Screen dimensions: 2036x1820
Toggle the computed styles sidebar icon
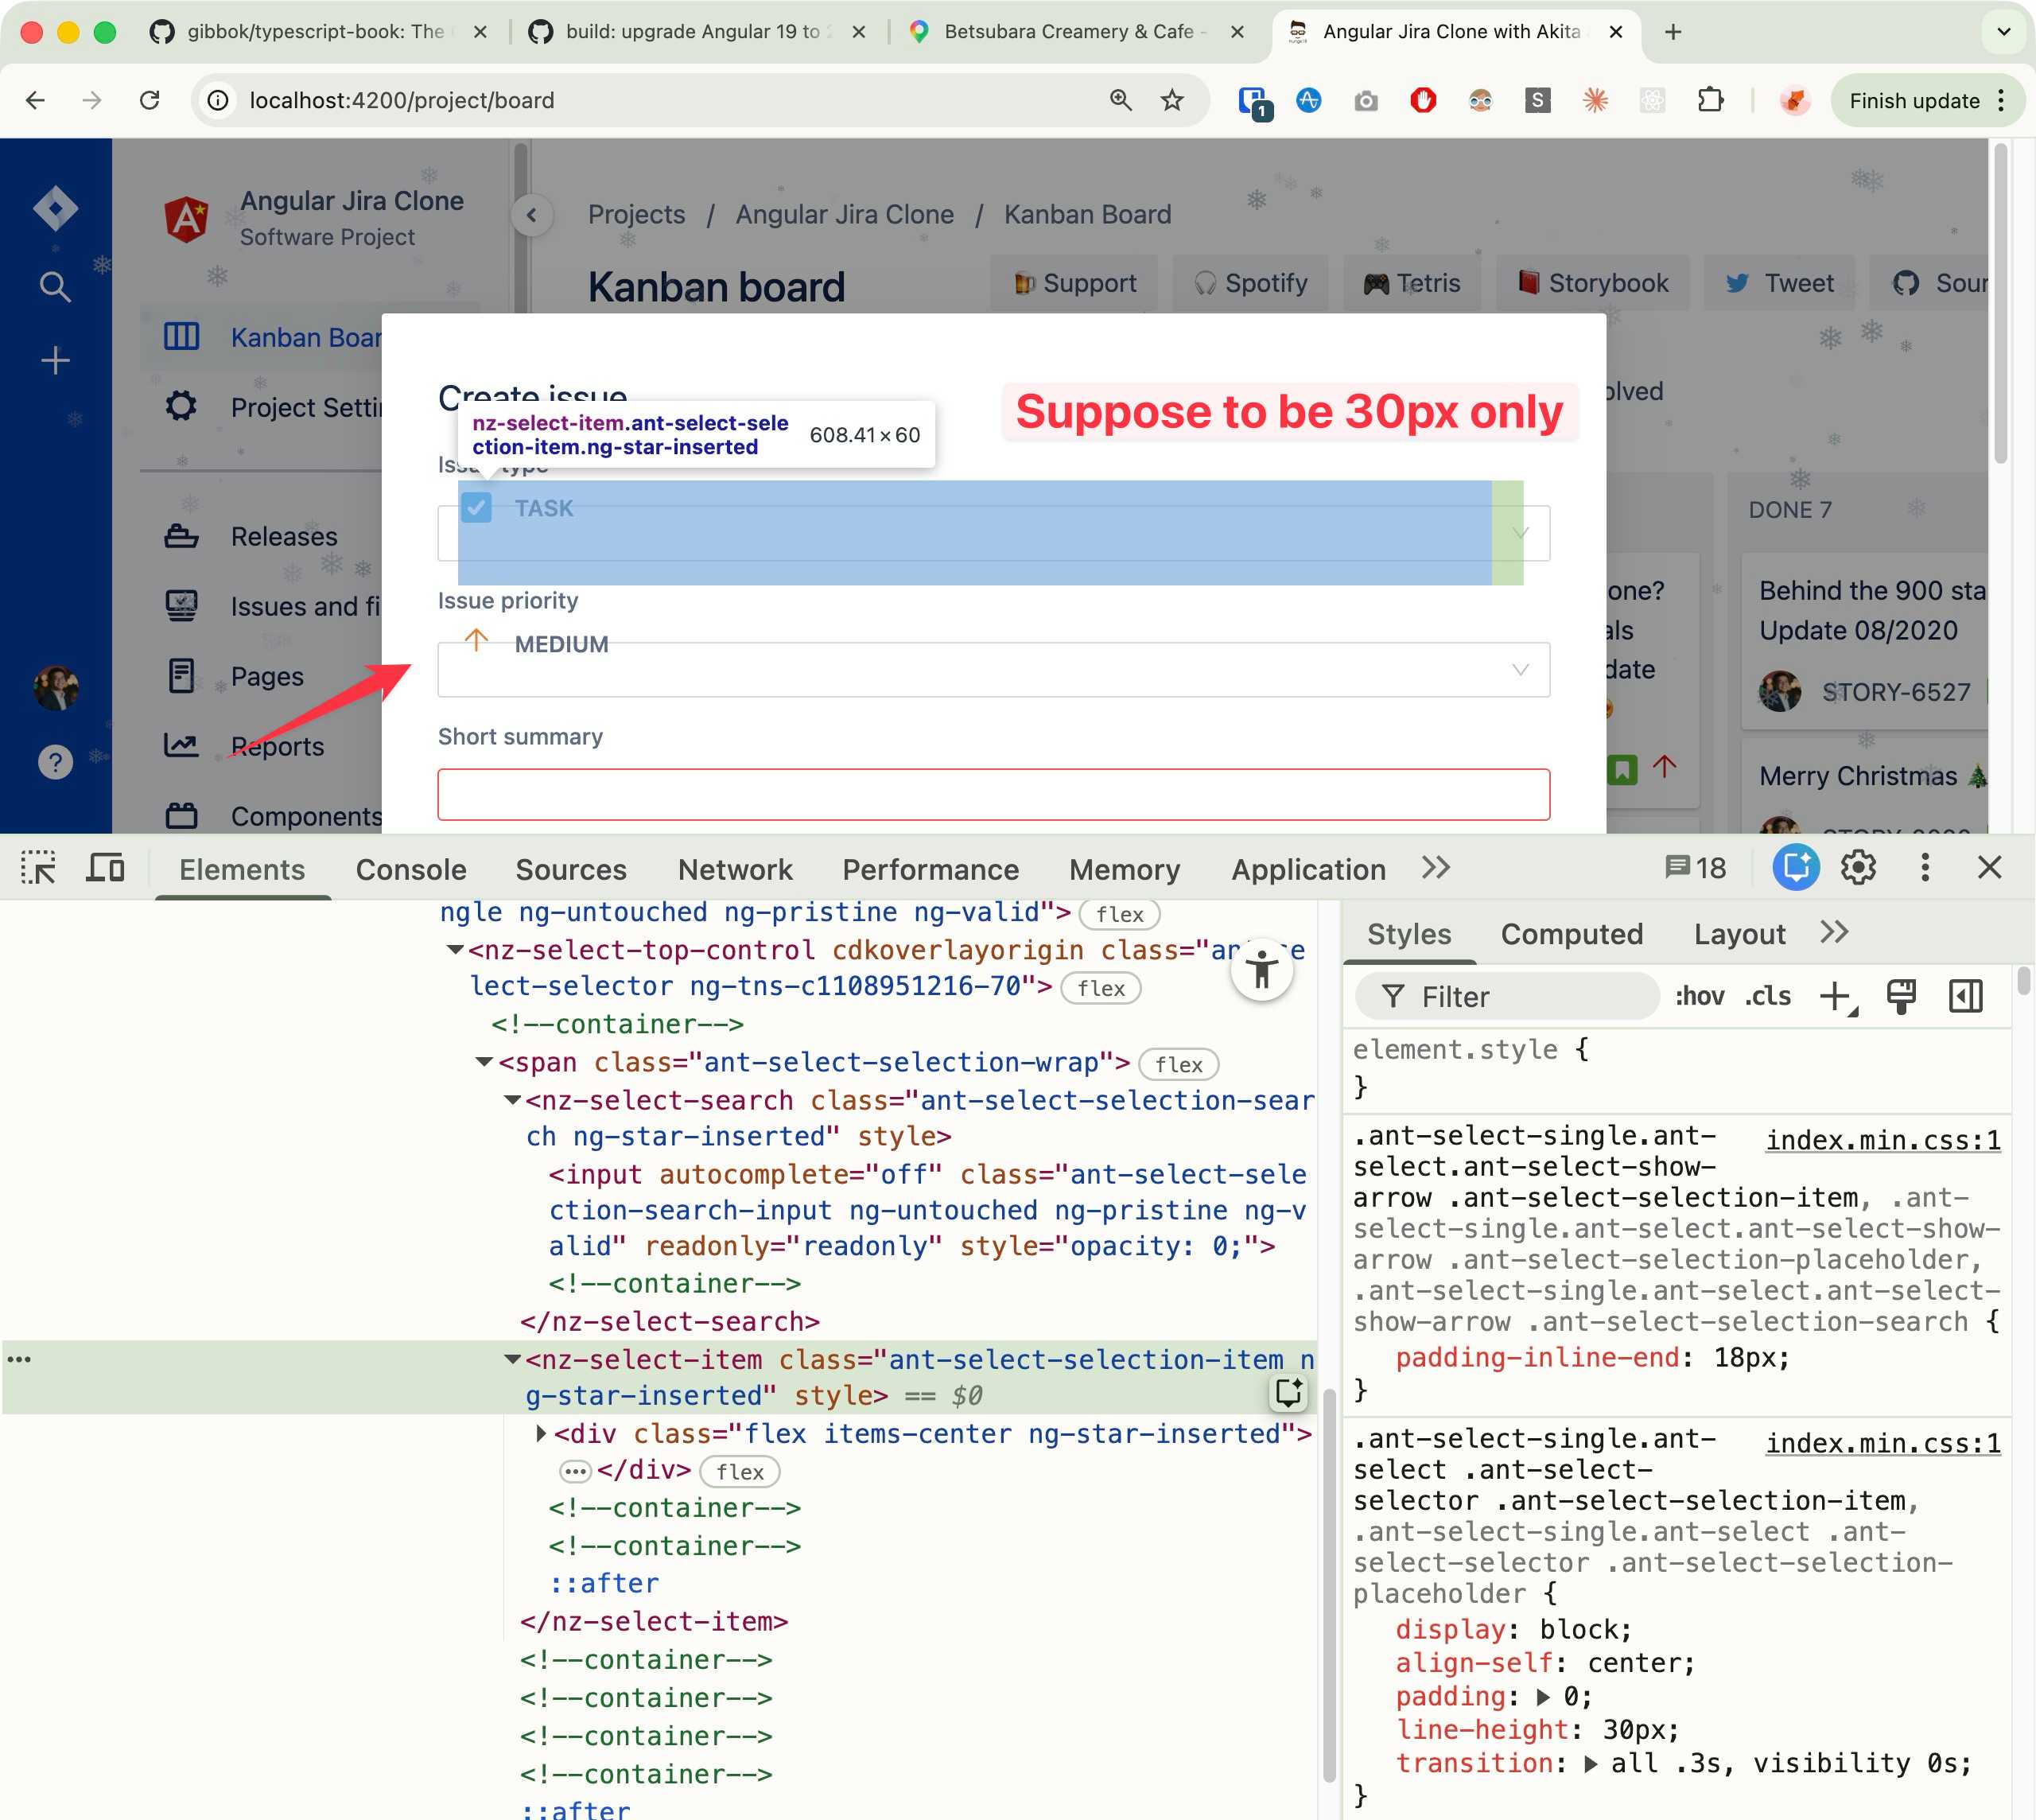pos(1965,996)
